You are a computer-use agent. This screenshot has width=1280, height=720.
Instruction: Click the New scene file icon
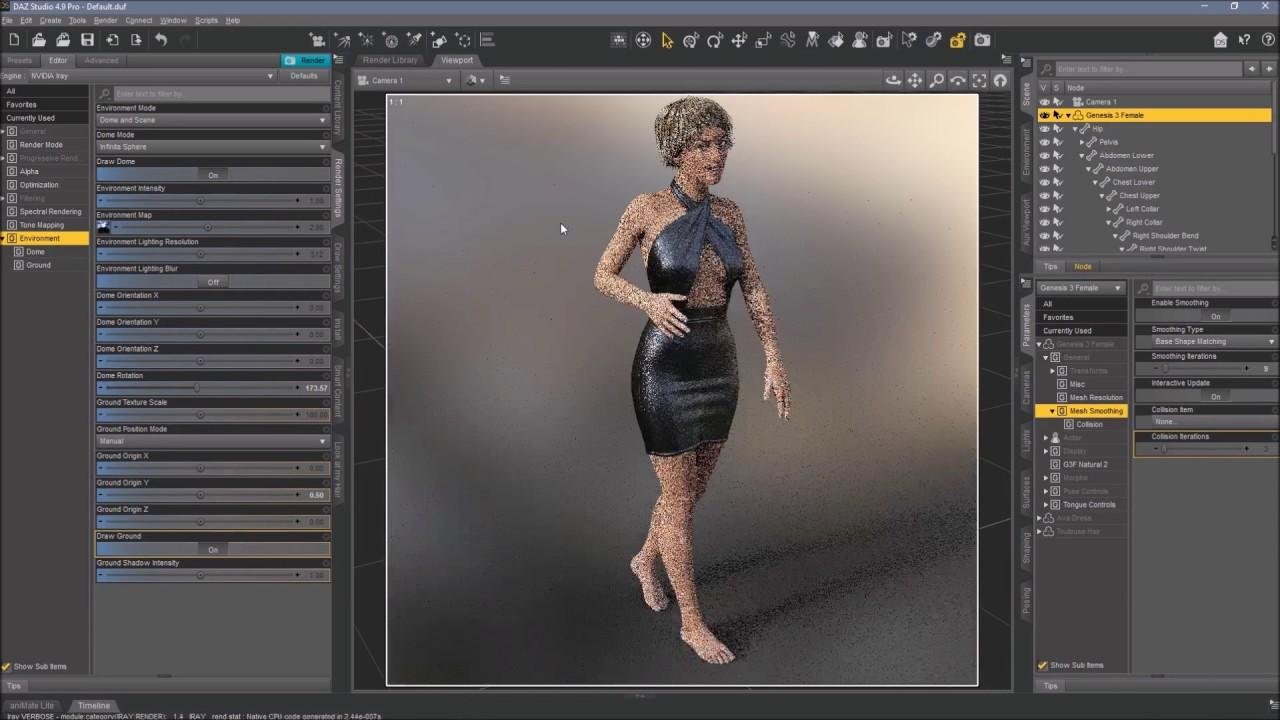[14, 40]
